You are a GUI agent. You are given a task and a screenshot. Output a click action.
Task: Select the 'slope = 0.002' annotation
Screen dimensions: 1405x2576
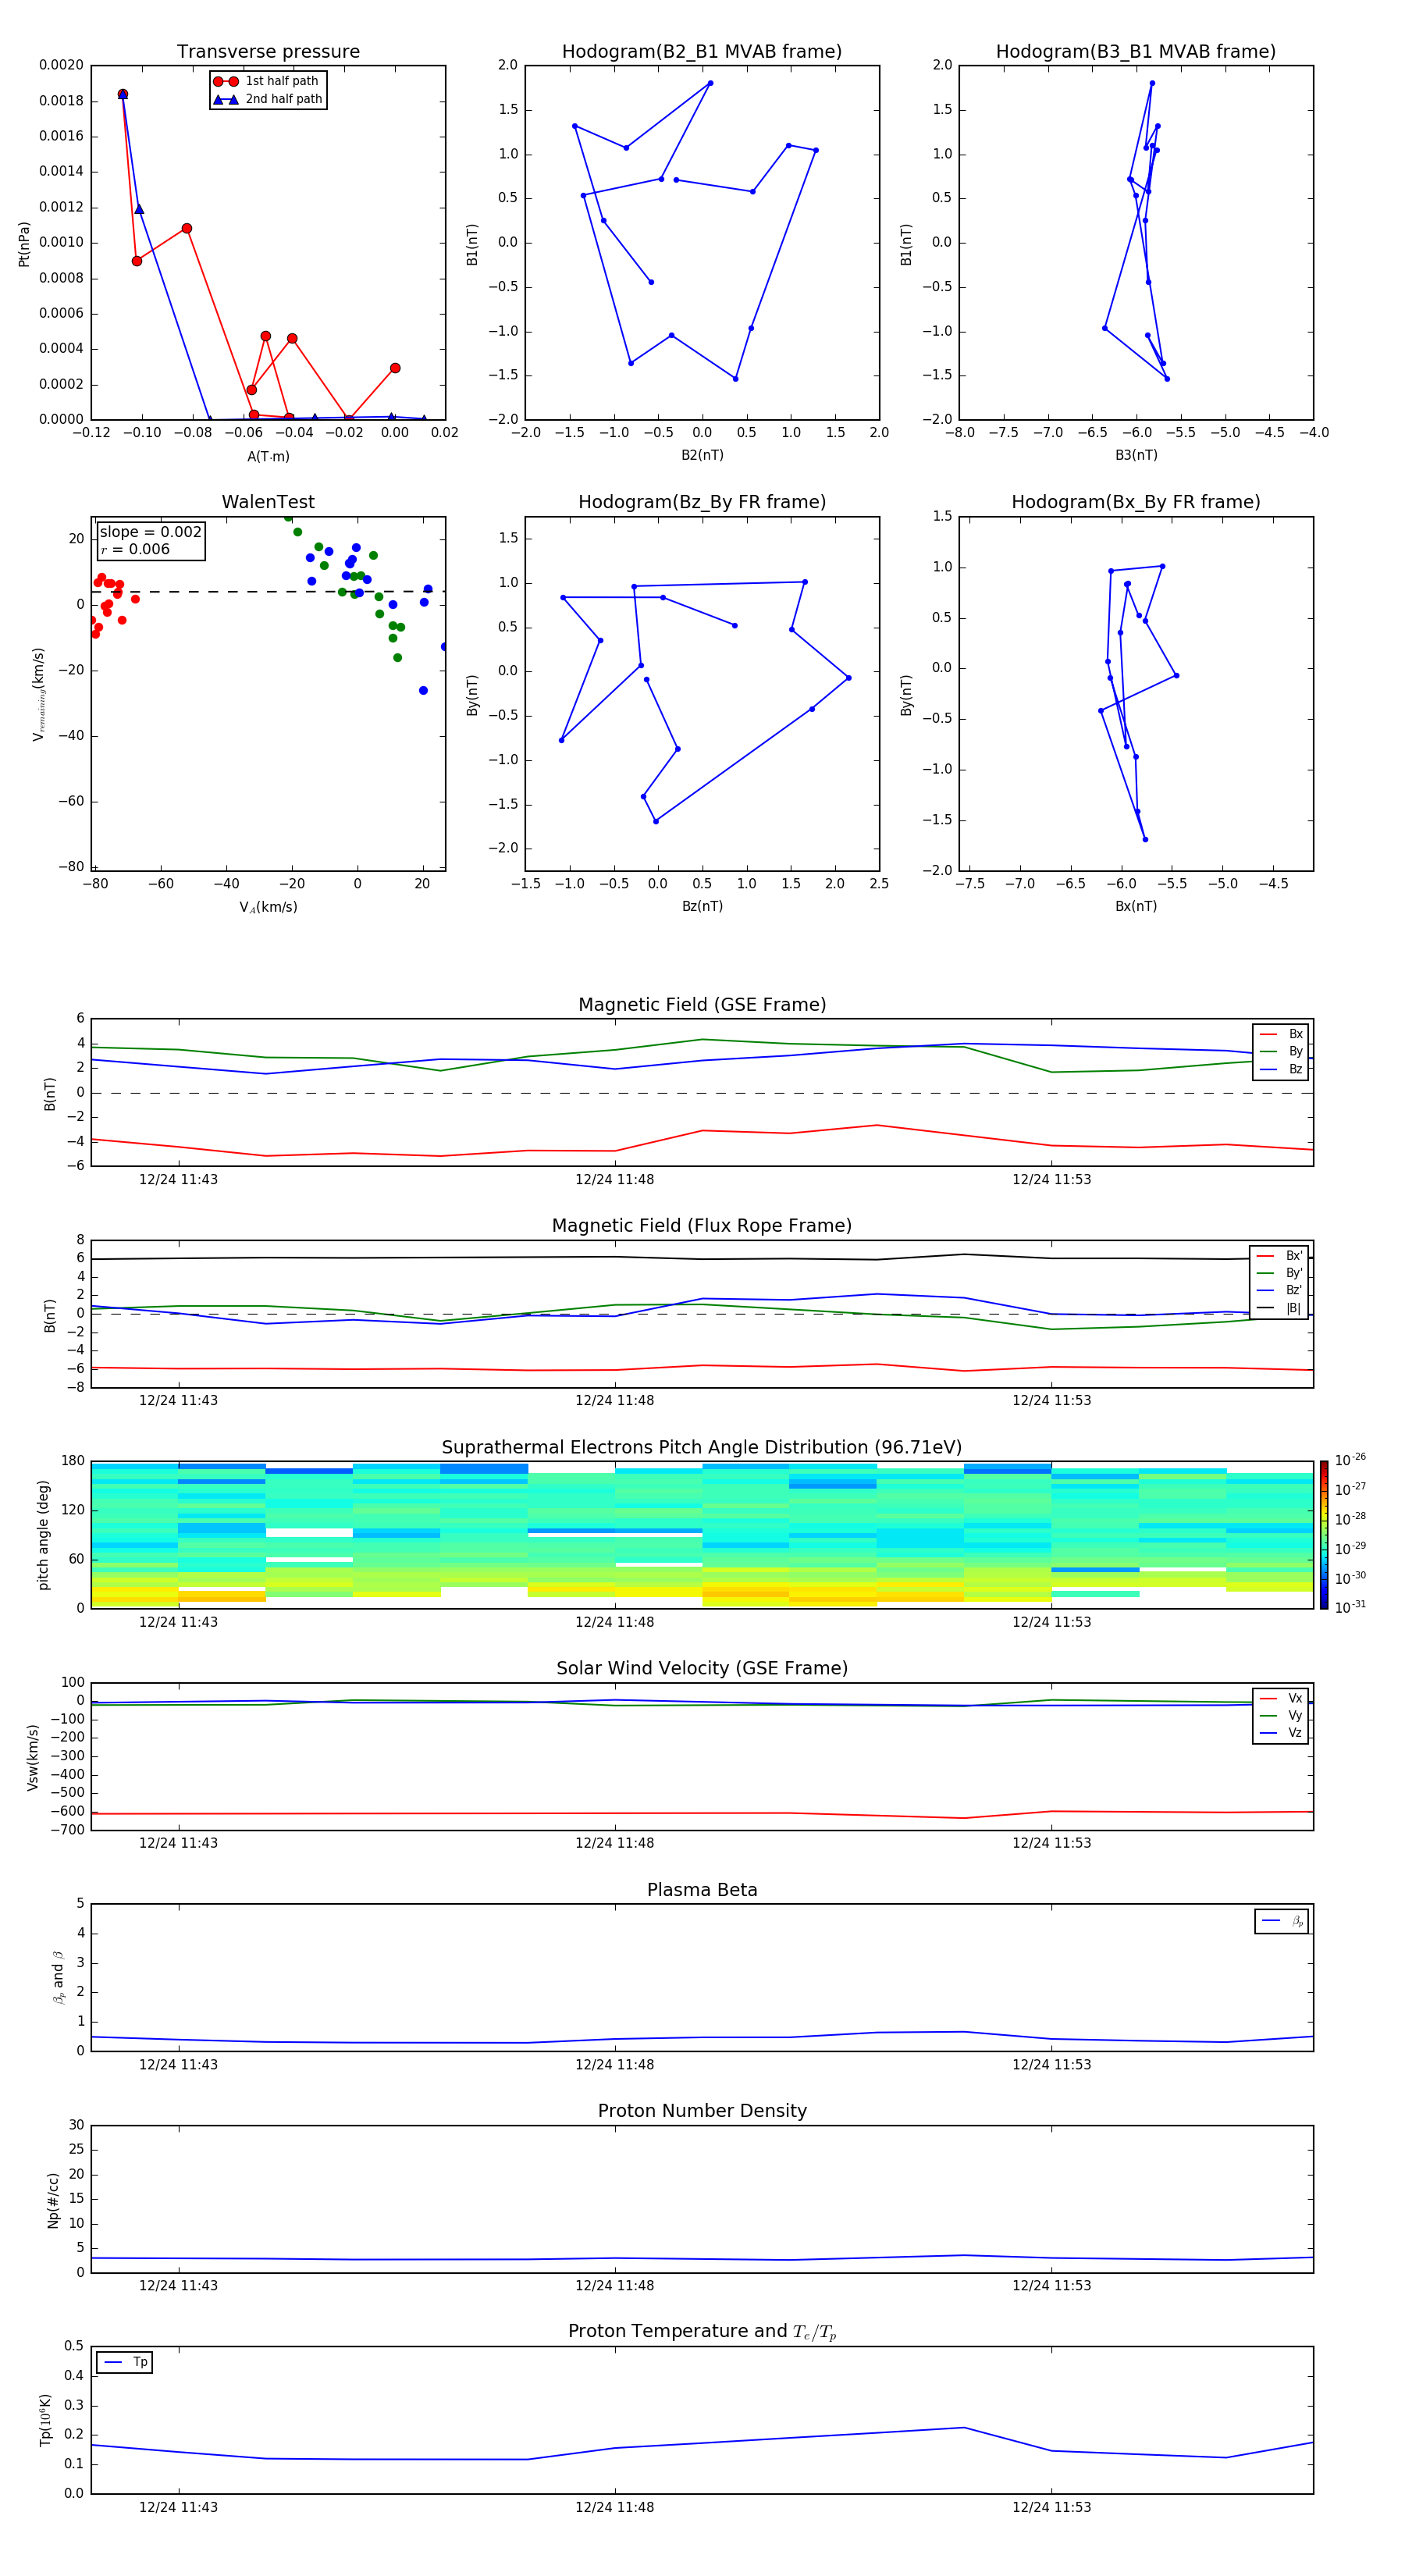pos(150,532)
